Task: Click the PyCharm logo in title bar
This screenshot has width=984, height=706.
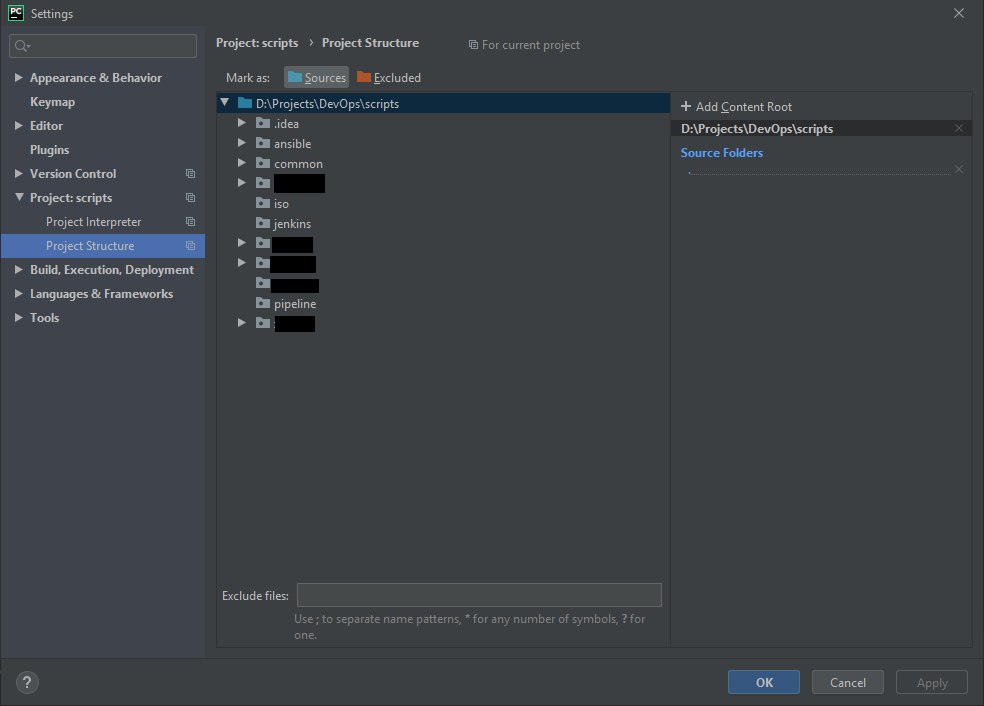Action: (x=16, y=13)
